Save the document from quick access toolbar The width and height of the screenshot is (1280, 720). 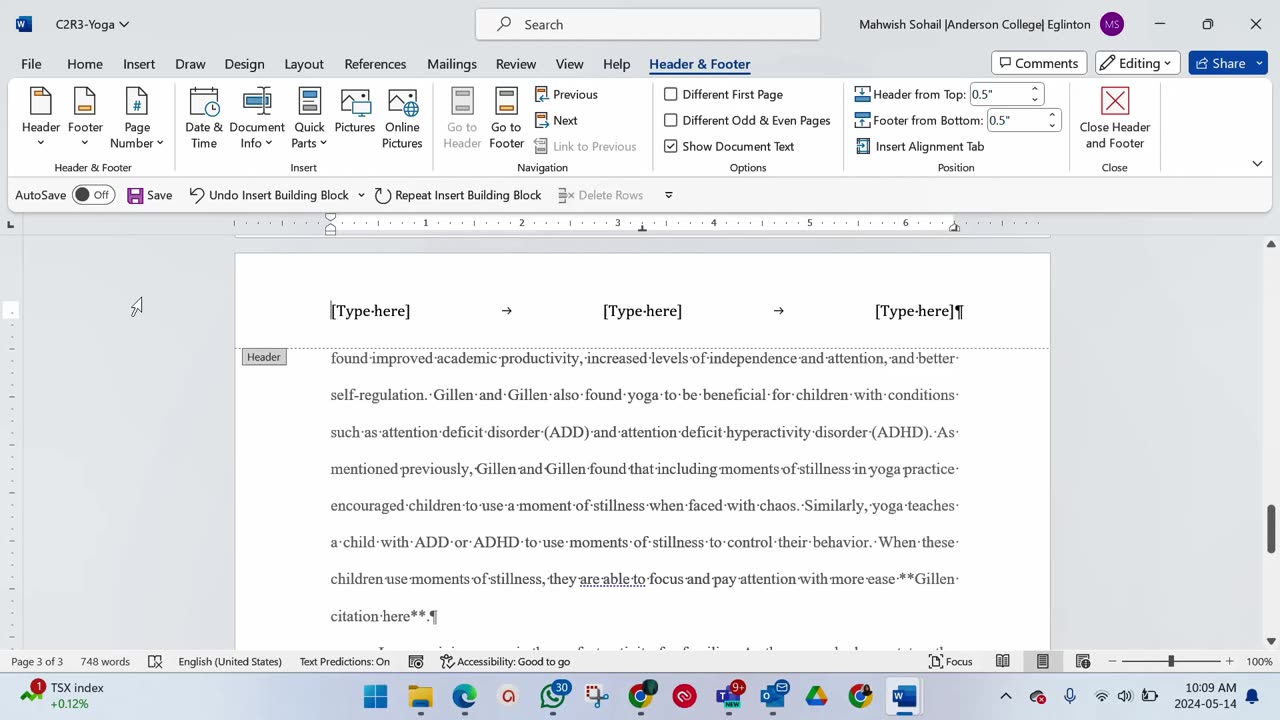[150, 195]
